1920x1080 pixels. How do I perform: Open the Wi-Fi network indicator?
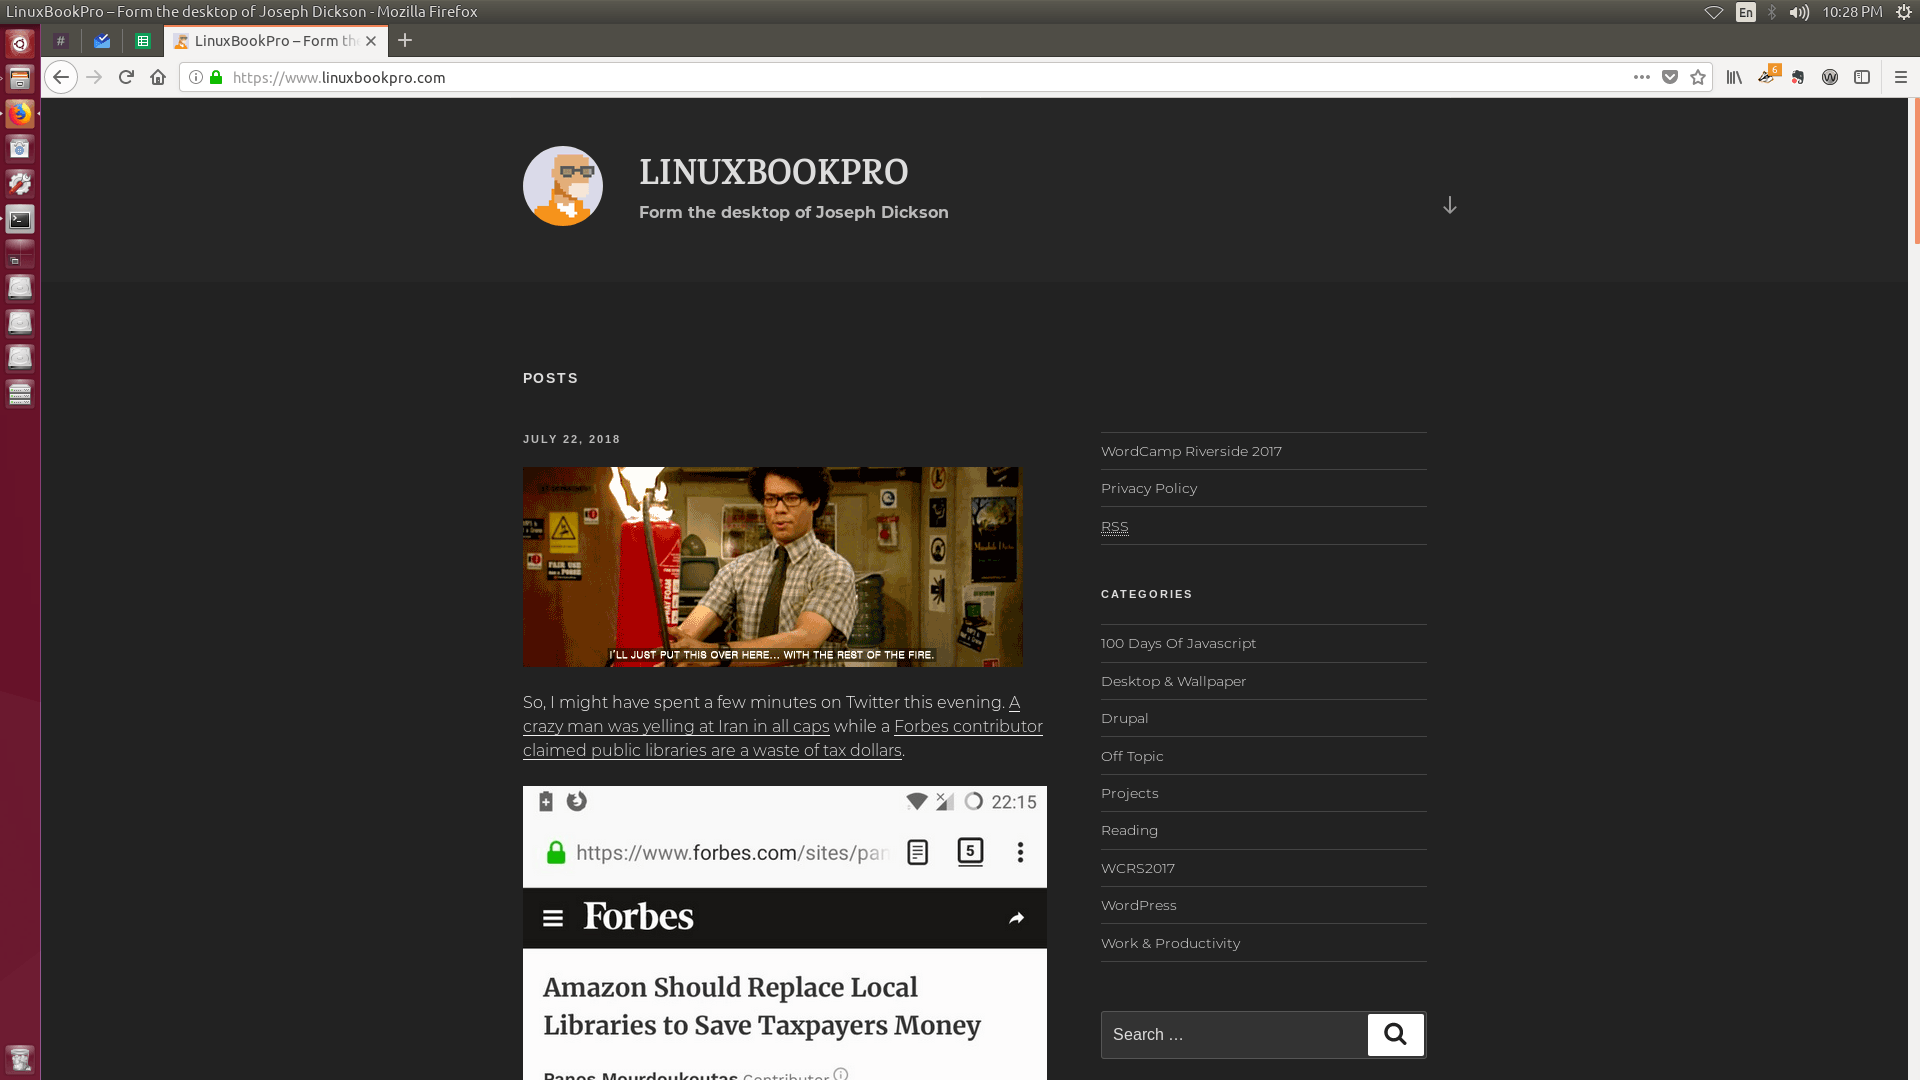1714,12
